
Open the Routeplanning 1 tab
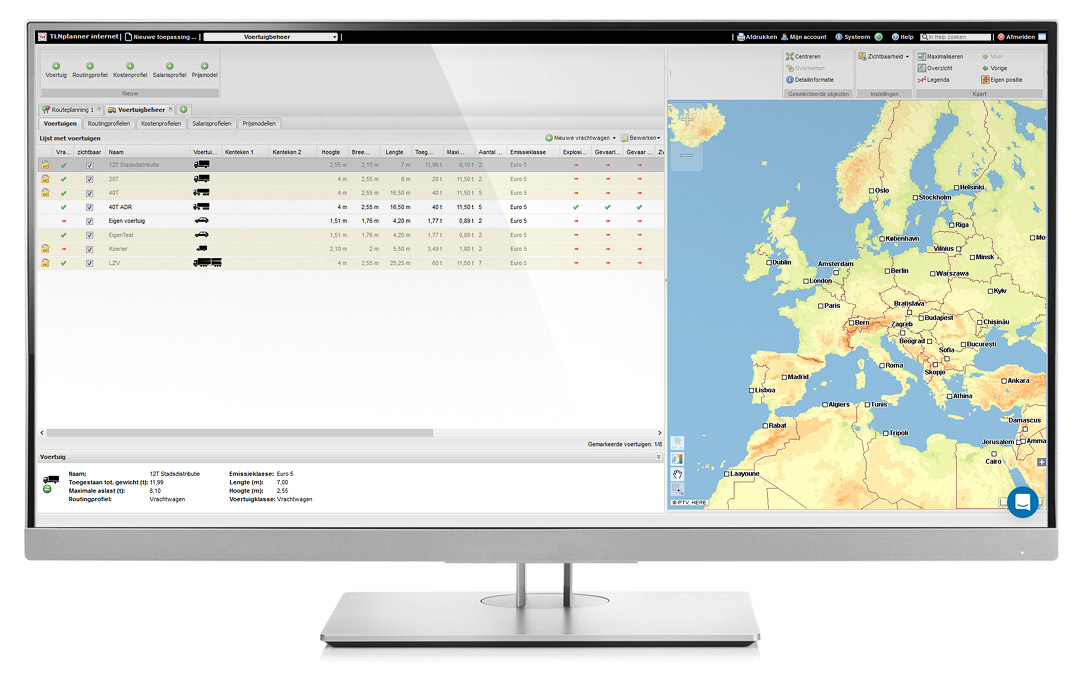coord(69,109)
